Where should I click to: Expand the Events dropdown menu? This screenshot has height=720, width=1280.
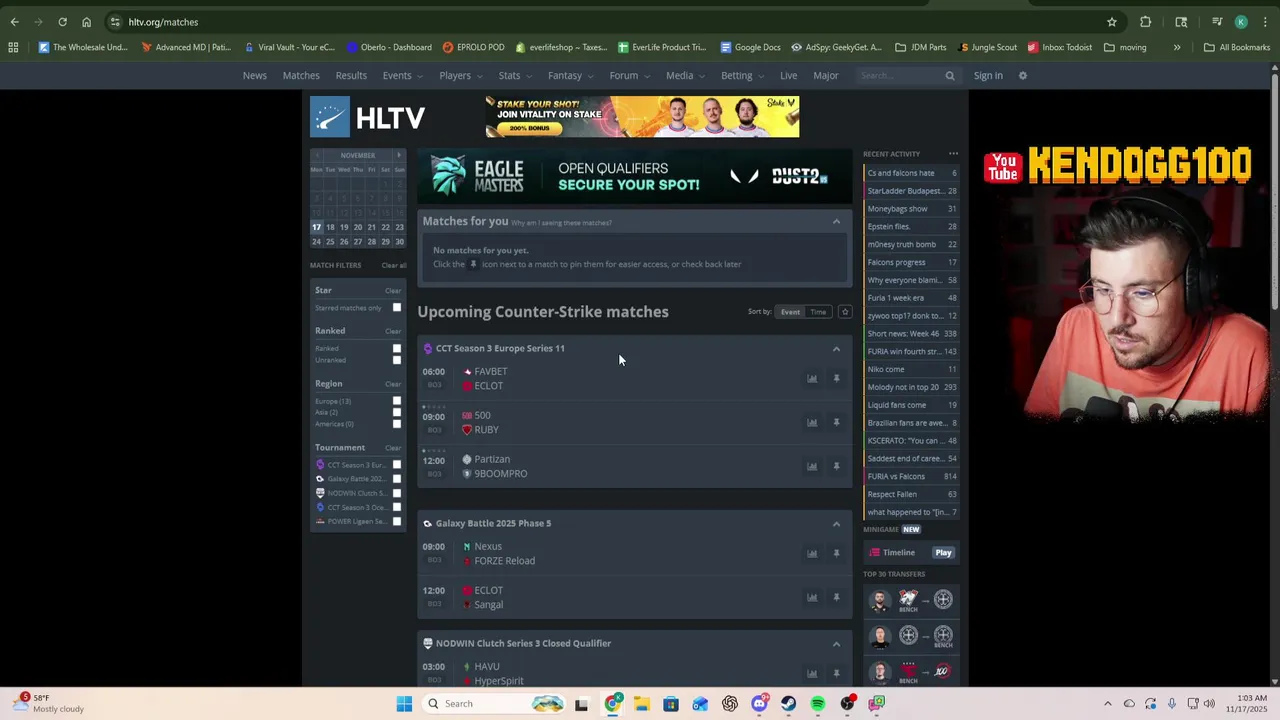coord(402,76)
